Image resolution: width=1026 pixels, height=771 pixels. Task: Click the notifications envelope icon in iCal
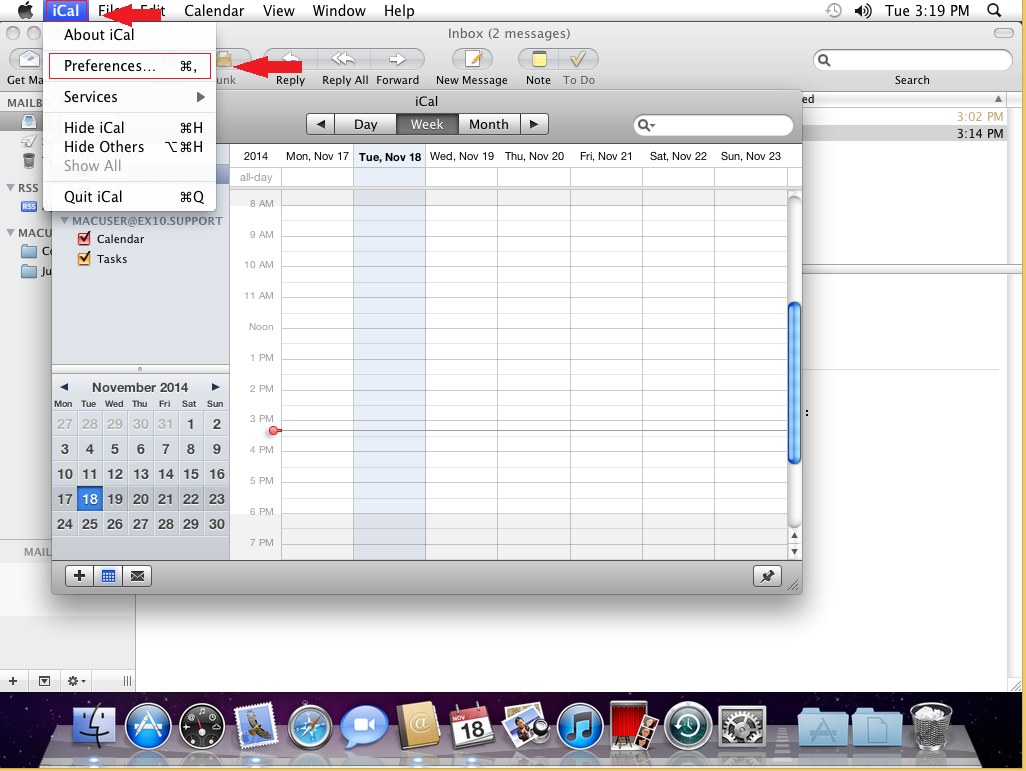(x=137, y=575)
